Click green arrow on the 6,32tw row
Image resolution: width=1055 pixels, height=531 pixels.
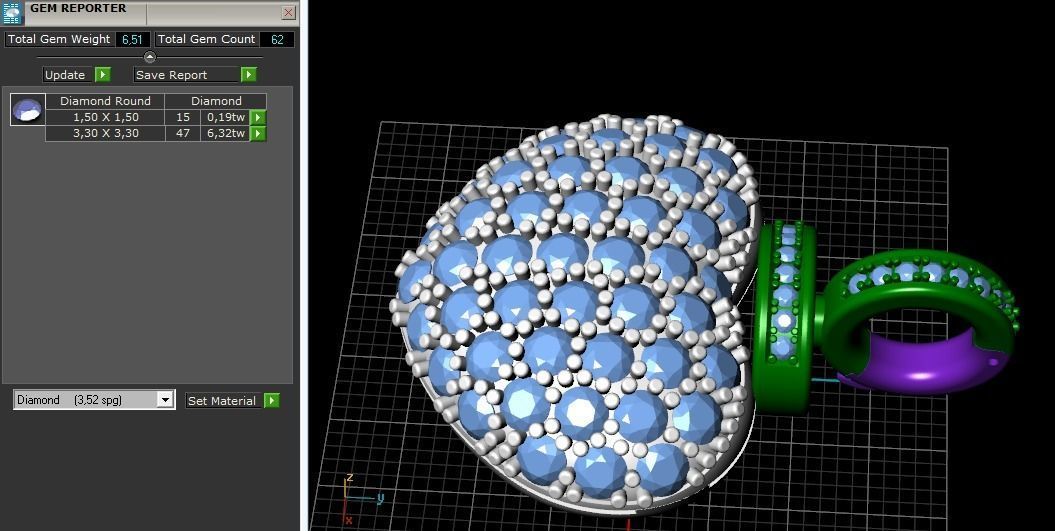[x=258, y=133]
